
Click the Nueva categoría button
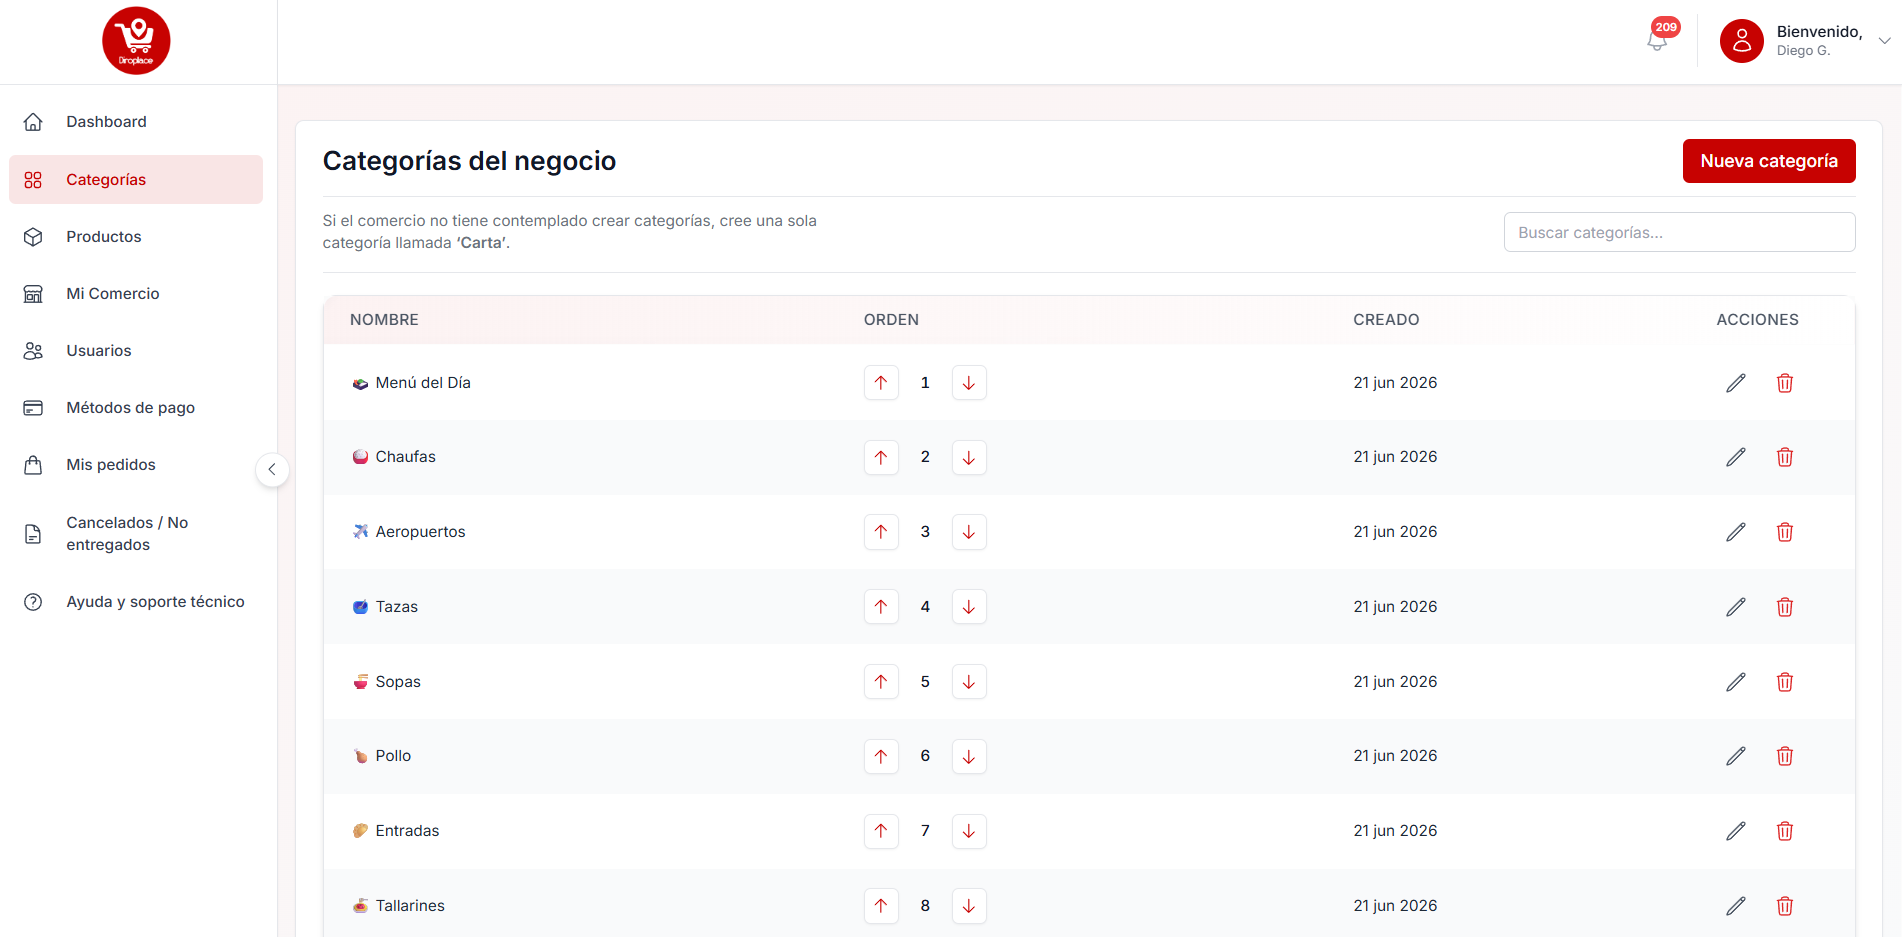[1769, 161]
